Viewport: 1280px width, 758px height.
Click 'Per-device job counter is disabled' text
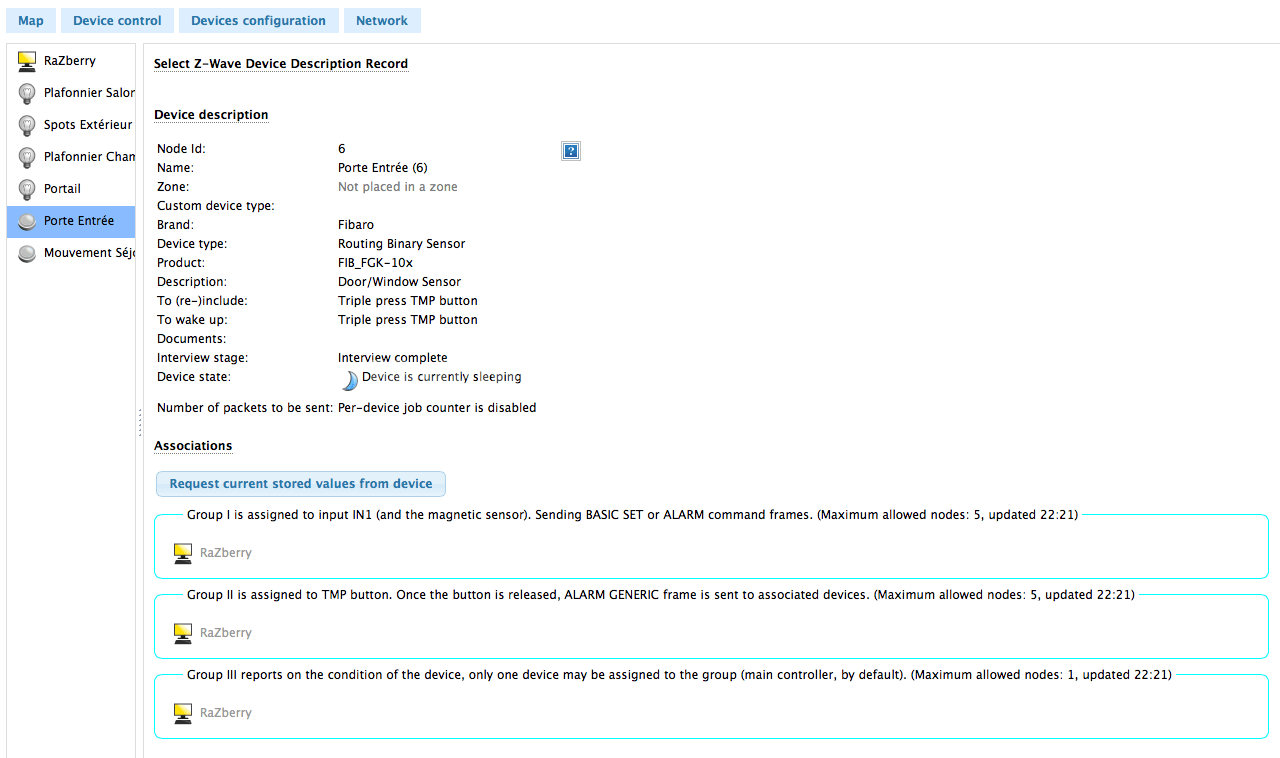[437, 408]
